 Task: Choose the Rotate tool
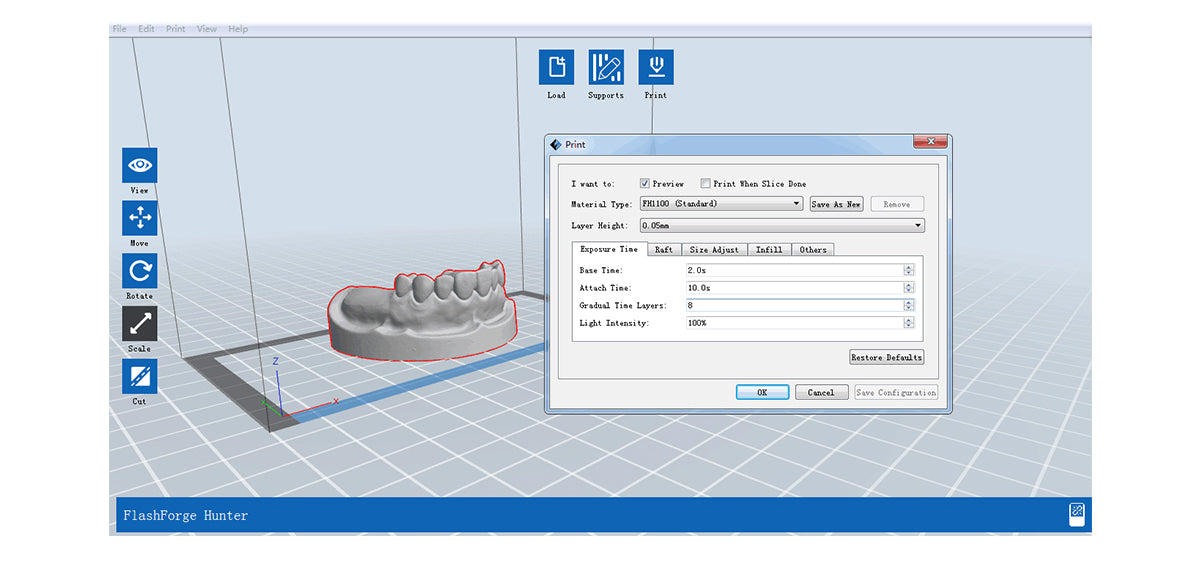click(x=139, y=271)
